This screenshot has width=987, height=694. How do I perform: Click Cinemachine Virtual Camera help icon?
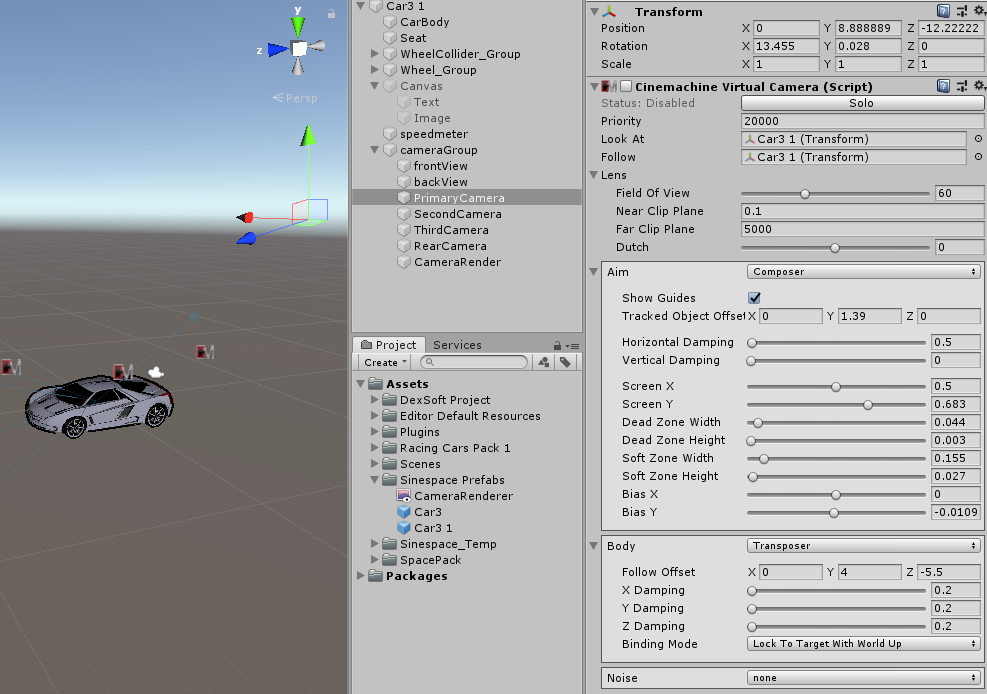coord(943,86)
